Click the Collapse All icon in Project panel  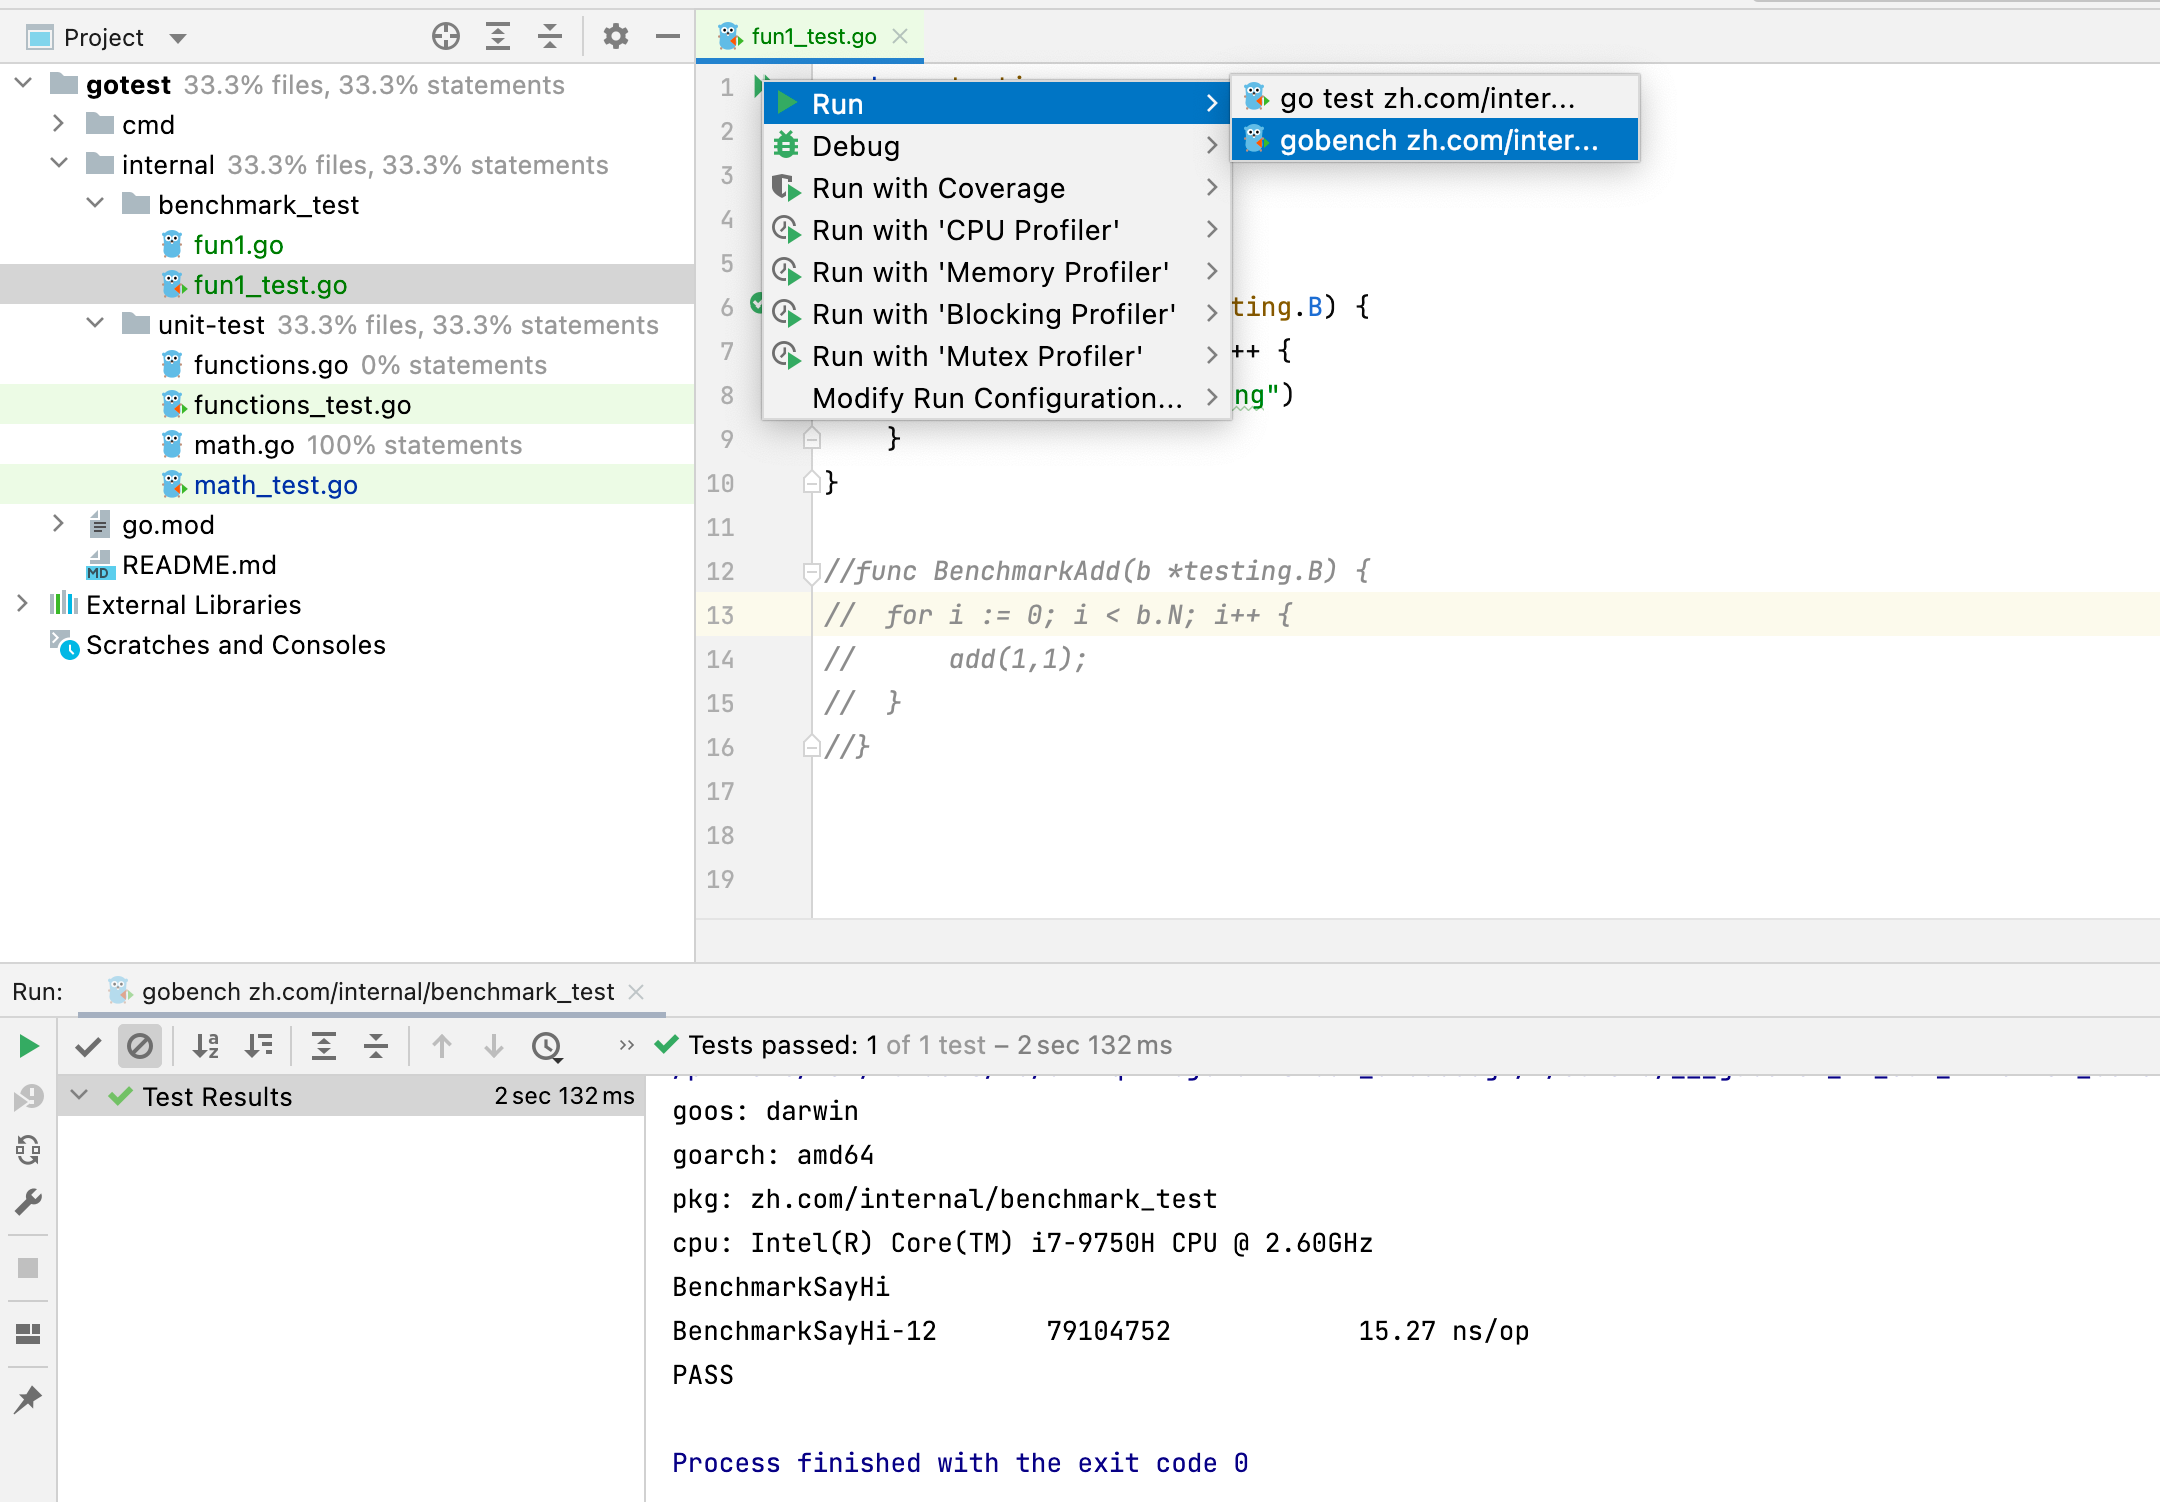point(549,37)
